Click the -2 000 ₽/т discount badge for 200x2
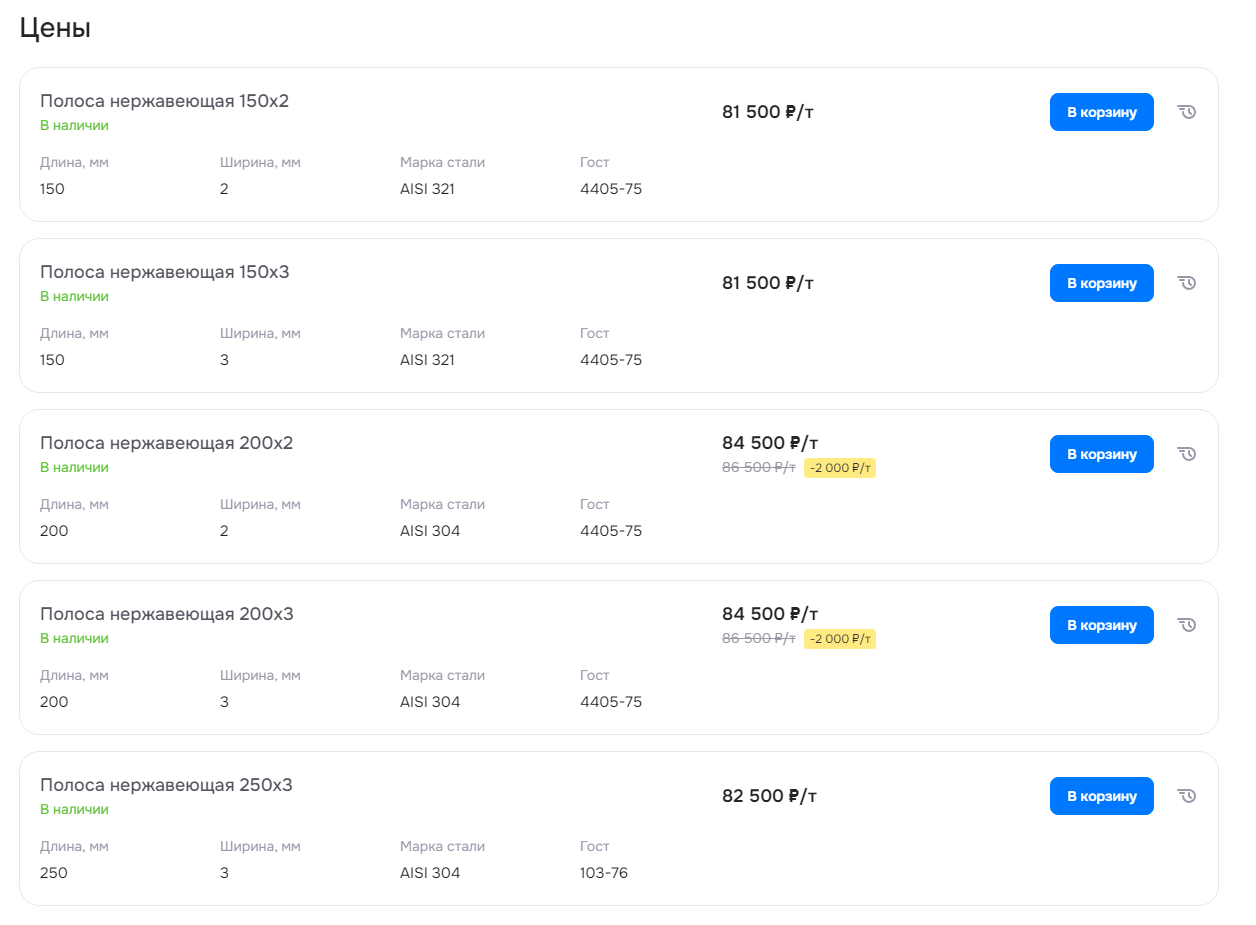Viewport: 1256px width, 925px height. tap(840, 468)
